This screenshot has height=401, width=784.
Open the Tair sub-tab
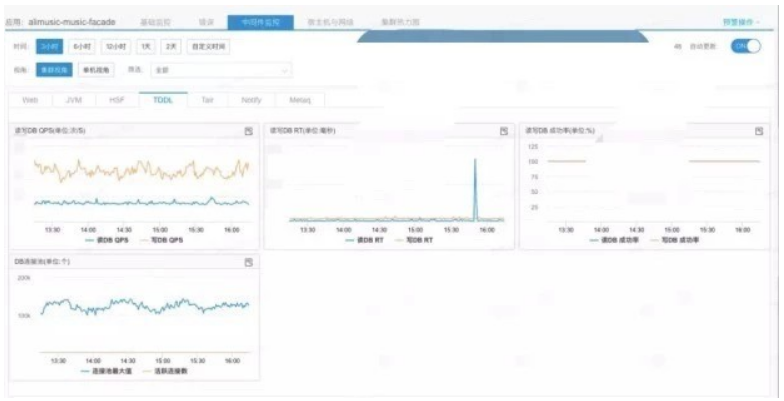tap(208, 100)
